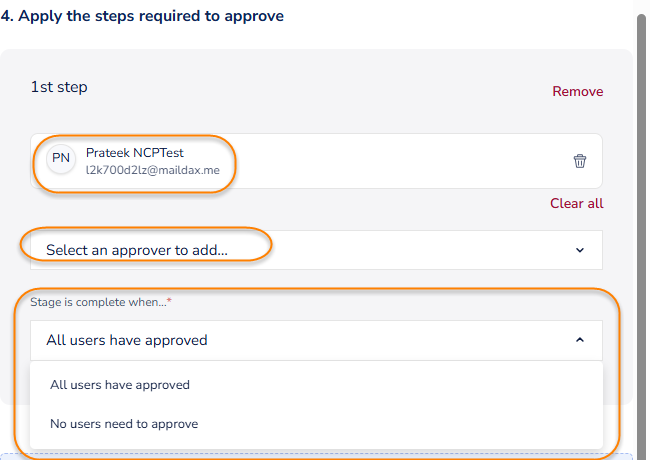The width and height of the screenshot is (667, 460).
Task: Select the Prateek NCPTest name text
Action: click(135, 153)
